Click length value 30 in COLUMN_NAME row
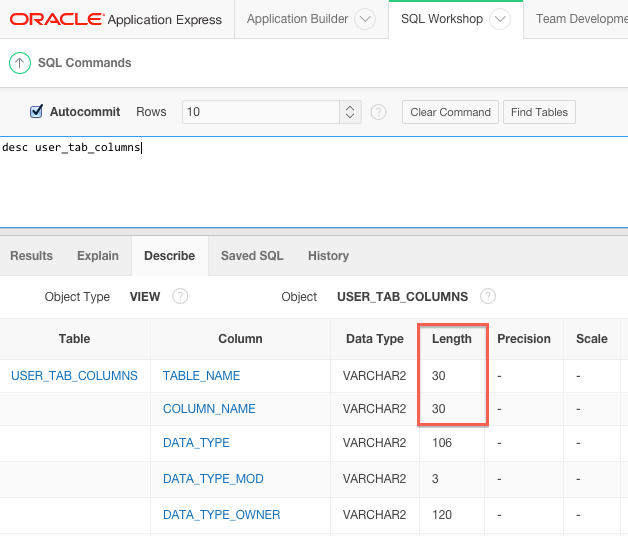Screen dimensions: 628x536 439,409
